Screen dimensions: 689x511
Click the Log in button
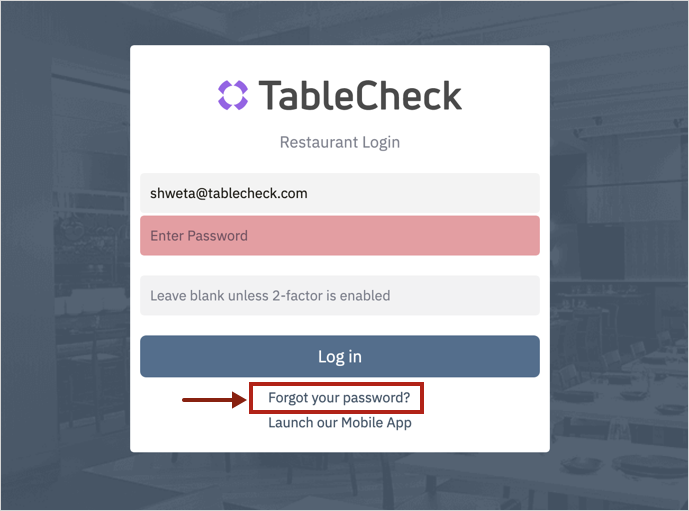[340, 356]
